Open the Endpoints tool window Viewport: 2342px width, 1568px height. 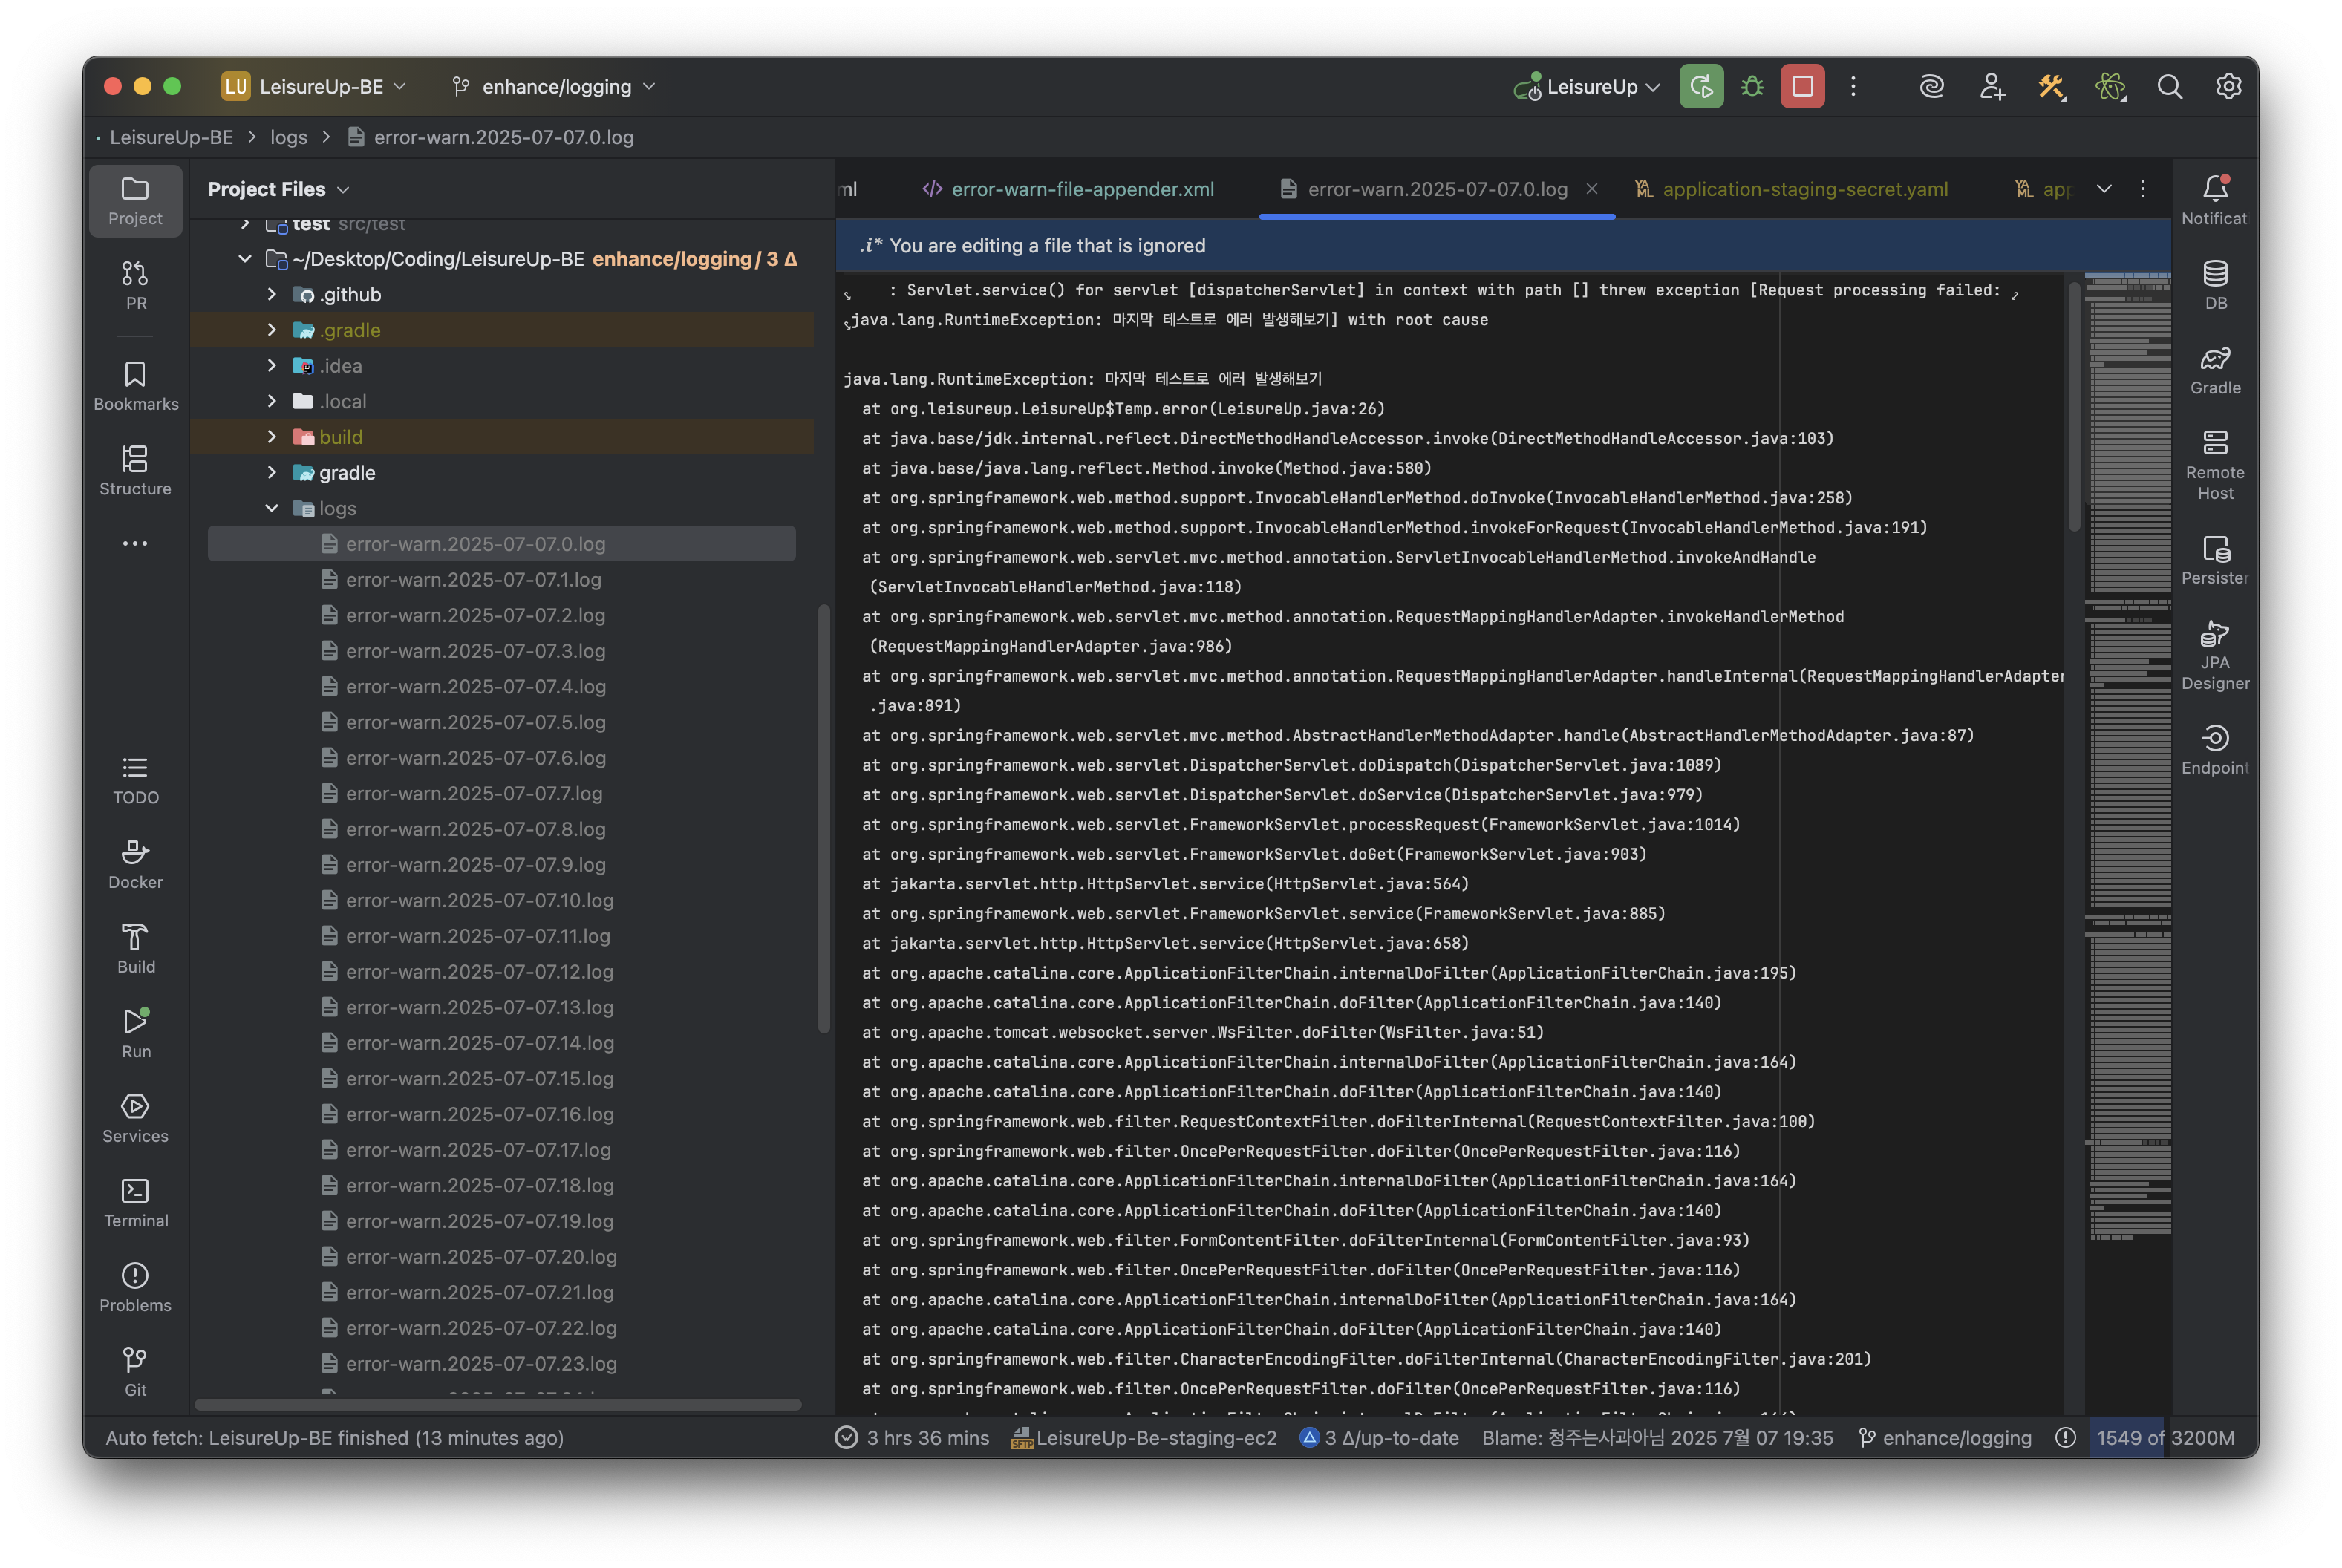(2215, 750)
